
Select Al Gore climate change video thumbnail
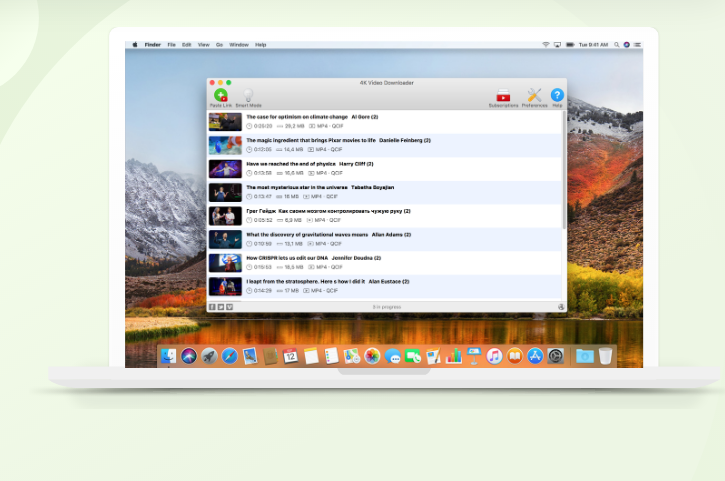click(225, 122)
